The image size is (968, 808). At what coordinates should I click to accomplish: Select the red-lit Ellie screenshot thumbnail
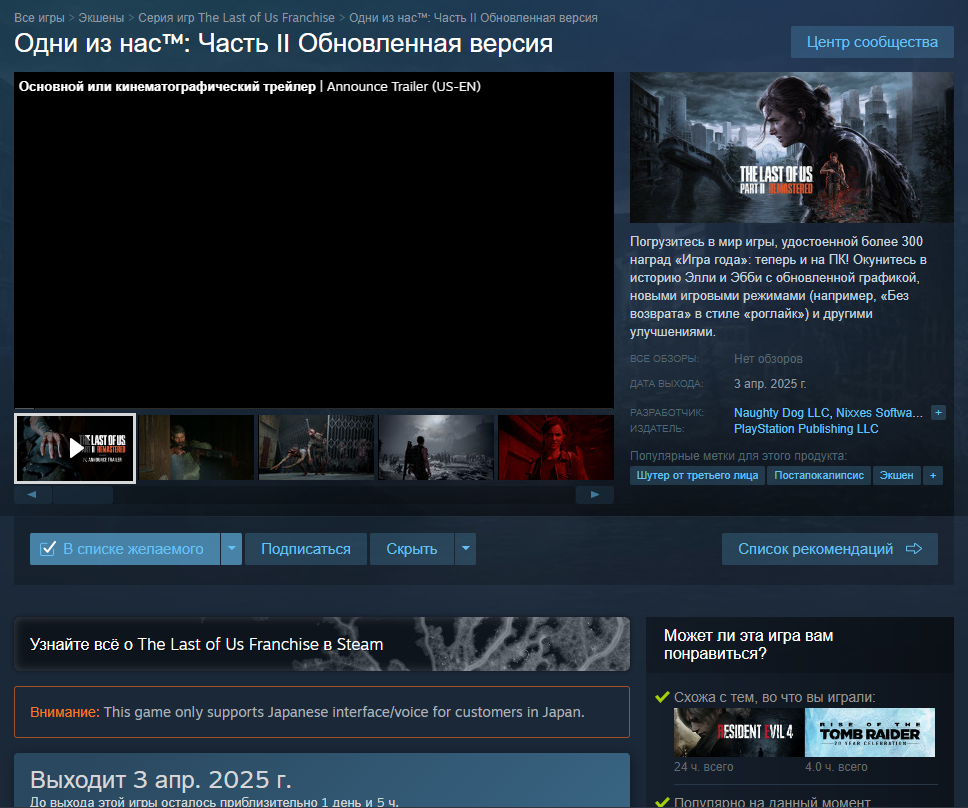coord(556,448)
